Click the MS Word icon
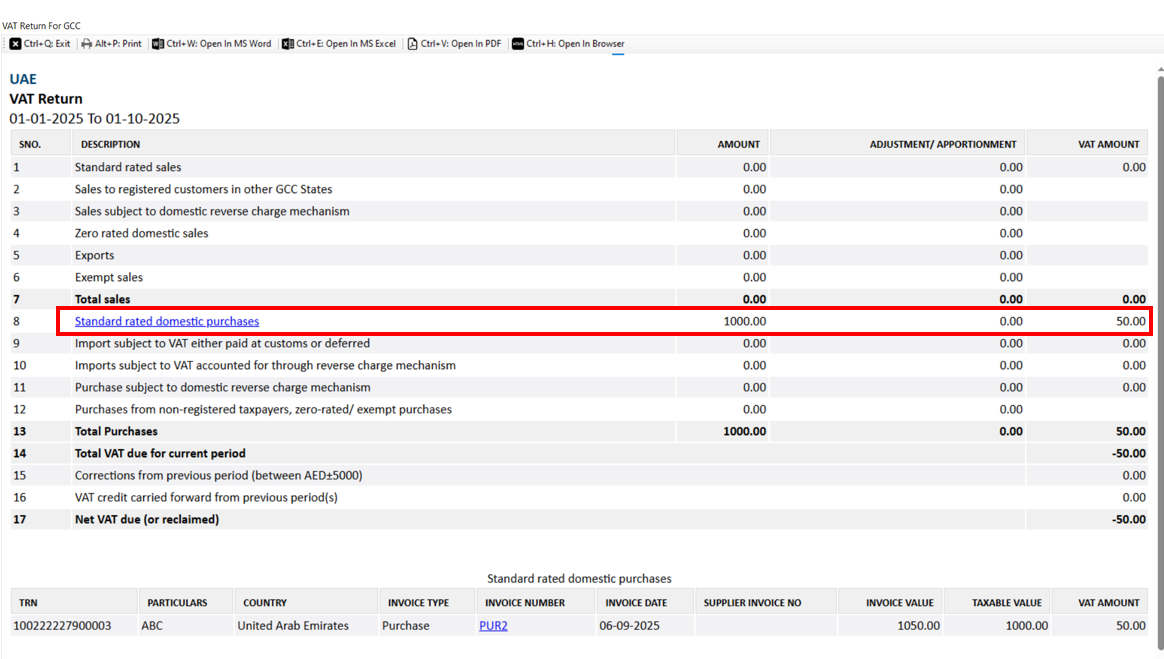Screen dimensions: 1164x659 (x=157, y=44)
